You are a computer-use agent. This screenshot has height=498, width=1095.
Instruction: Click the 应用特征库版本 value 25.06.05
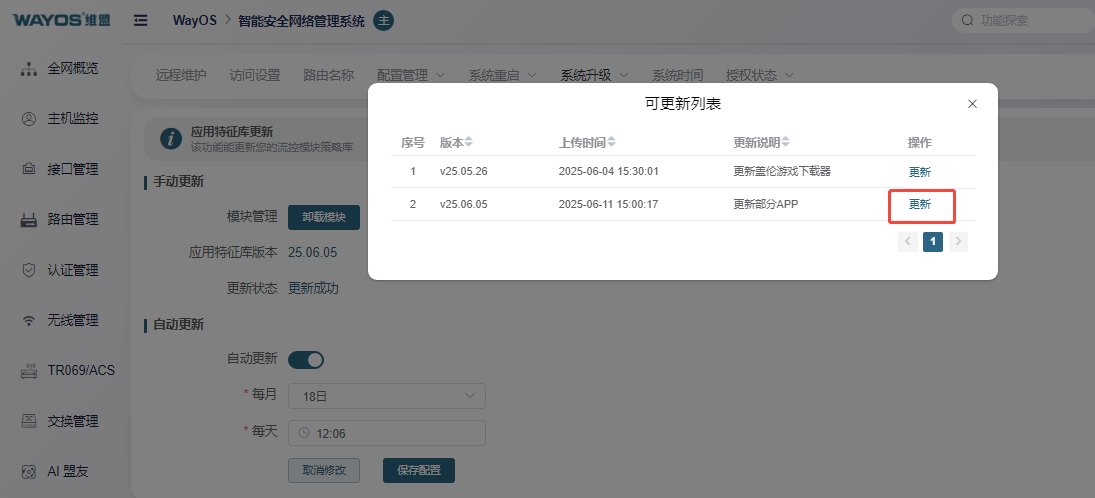click(x=313, y=252)
